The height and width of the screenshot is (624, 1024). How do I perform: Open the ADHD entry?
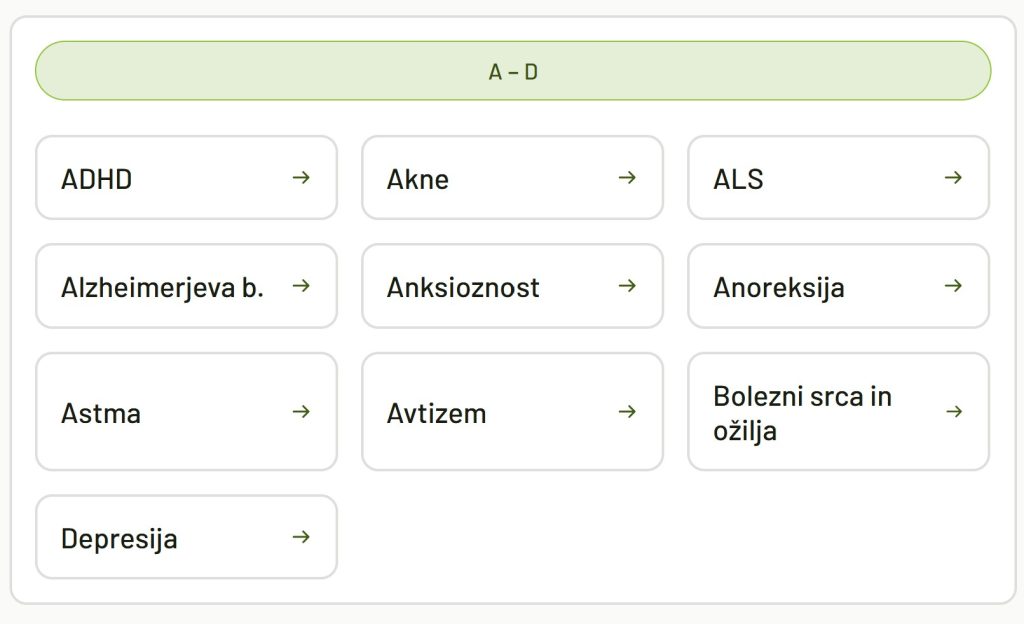point(186,178)
